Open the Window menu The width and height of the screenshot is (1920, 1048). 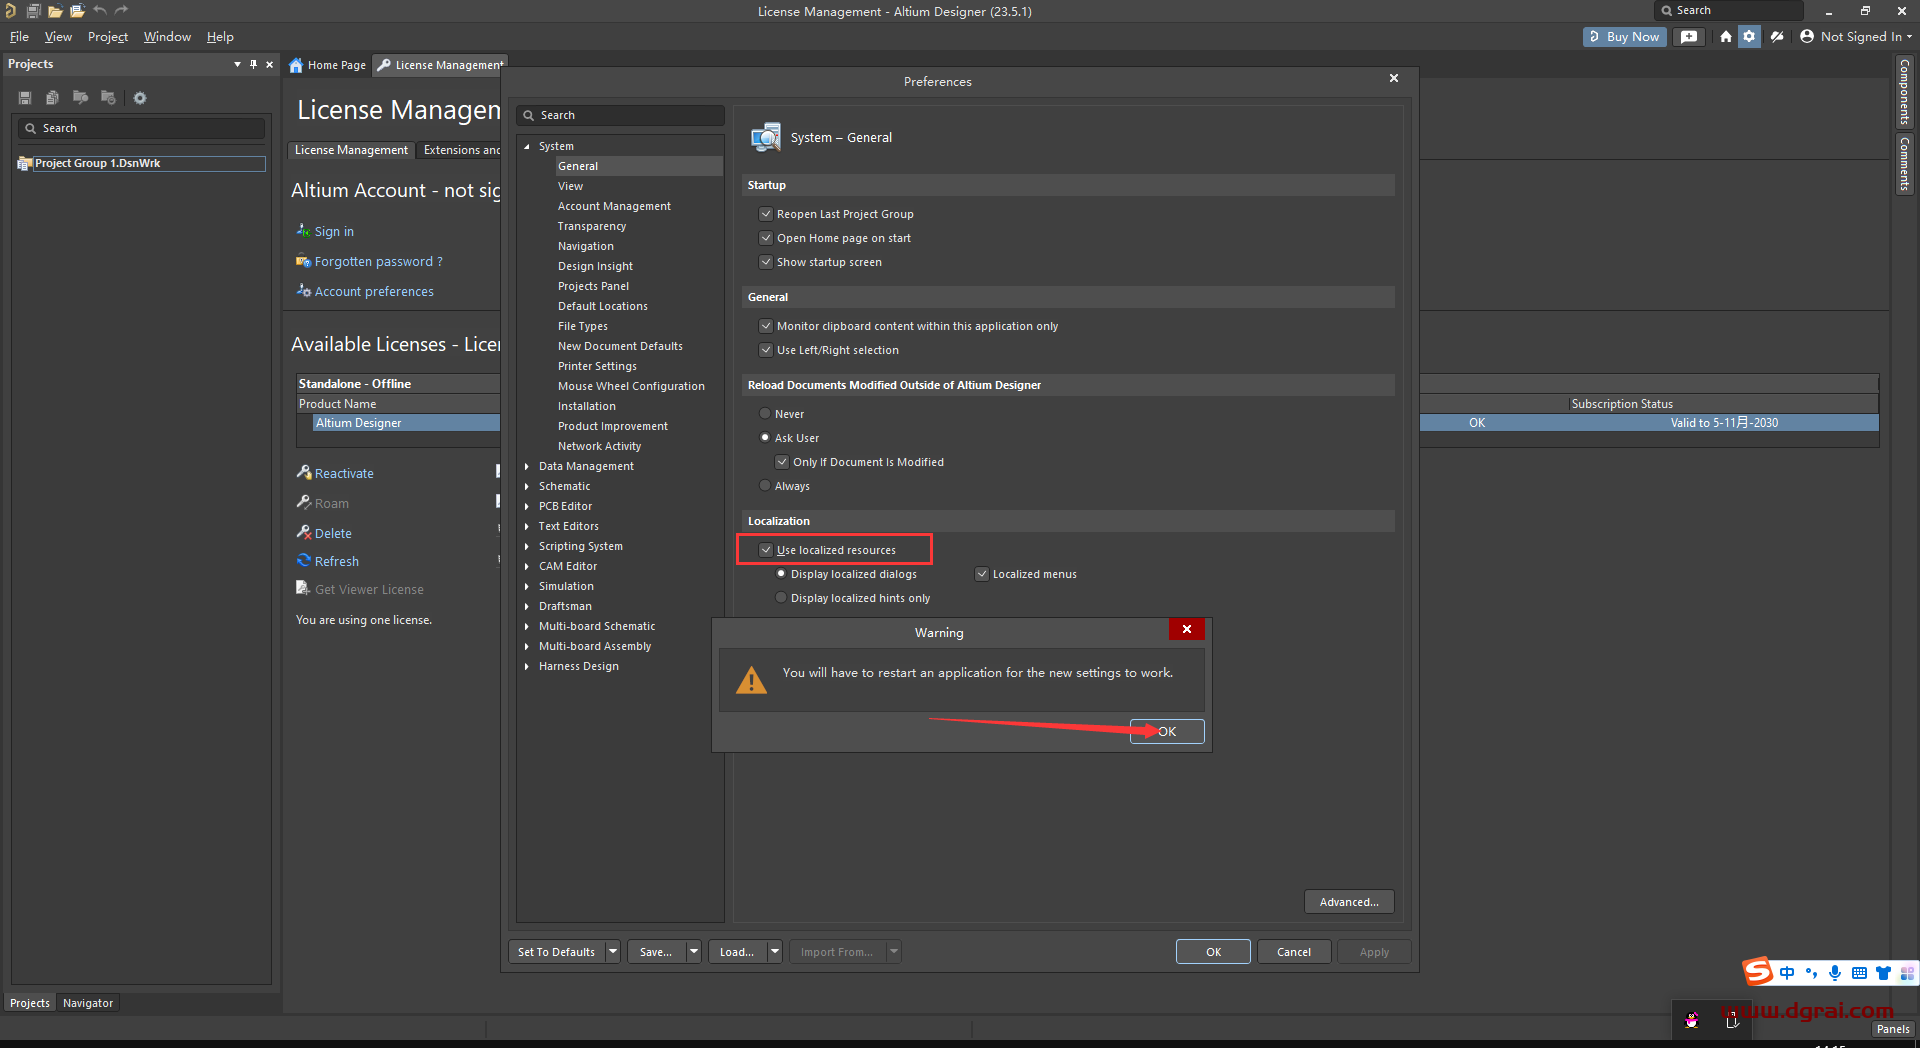click(167, 37)
